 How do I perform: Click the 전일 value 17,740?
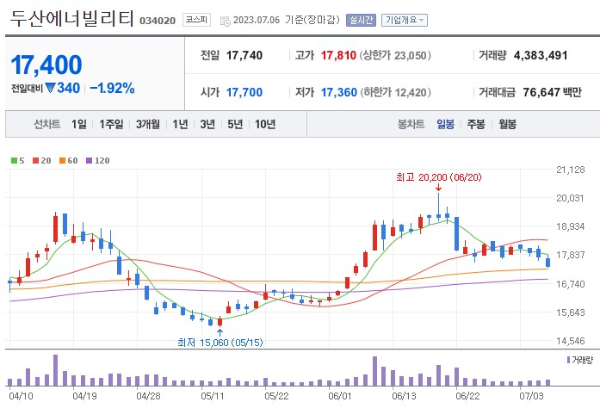244,56
